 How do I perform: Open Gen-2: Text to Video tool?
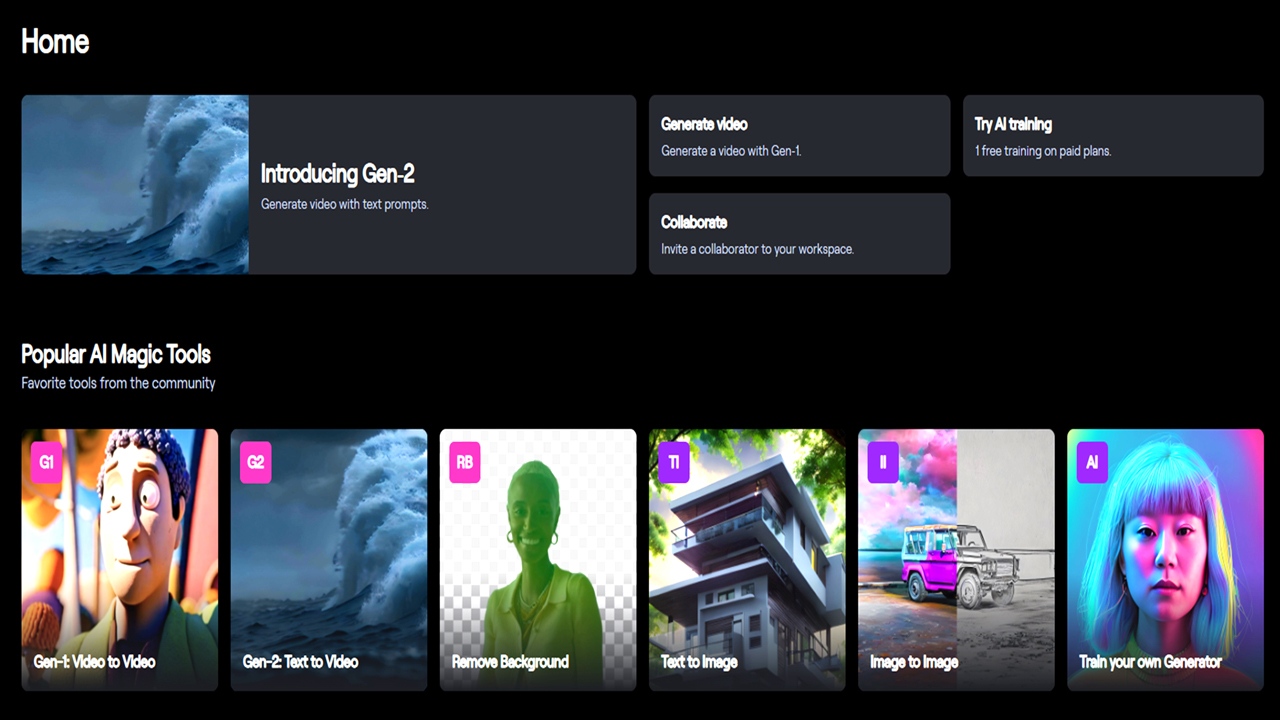pyautogui.click(x=329, y=560)
